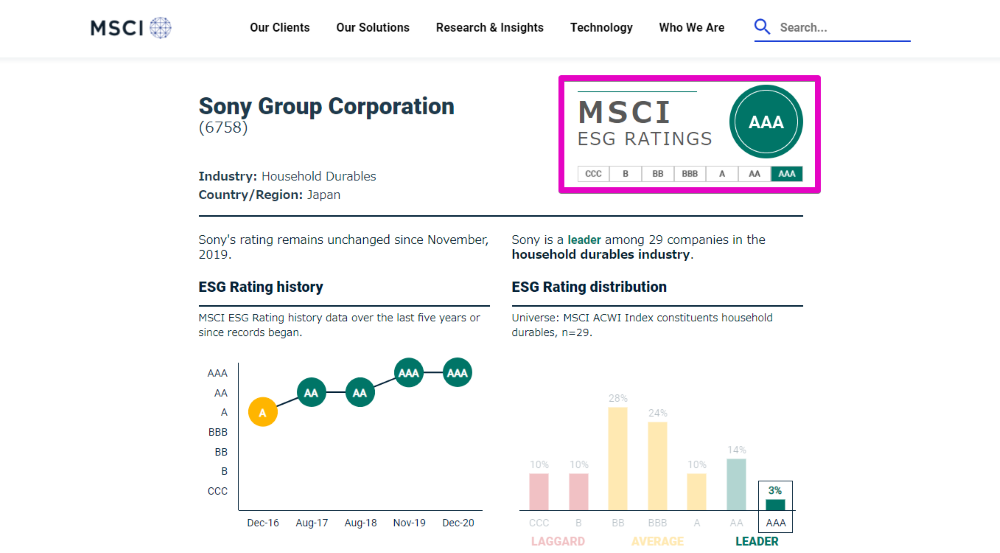Click the BB 28% distribution bar
The height and width of the screenshot is (553, 1000).
coord(618,458)
